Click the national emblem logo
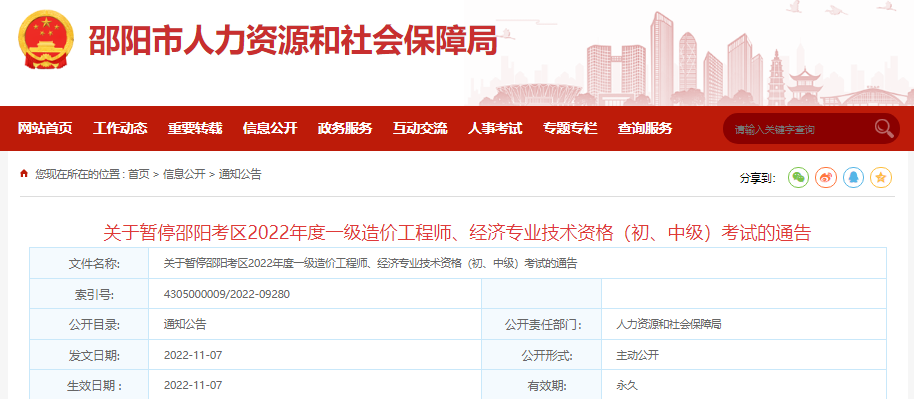Screen dimensions: 914x399 (x=46, y=40)
